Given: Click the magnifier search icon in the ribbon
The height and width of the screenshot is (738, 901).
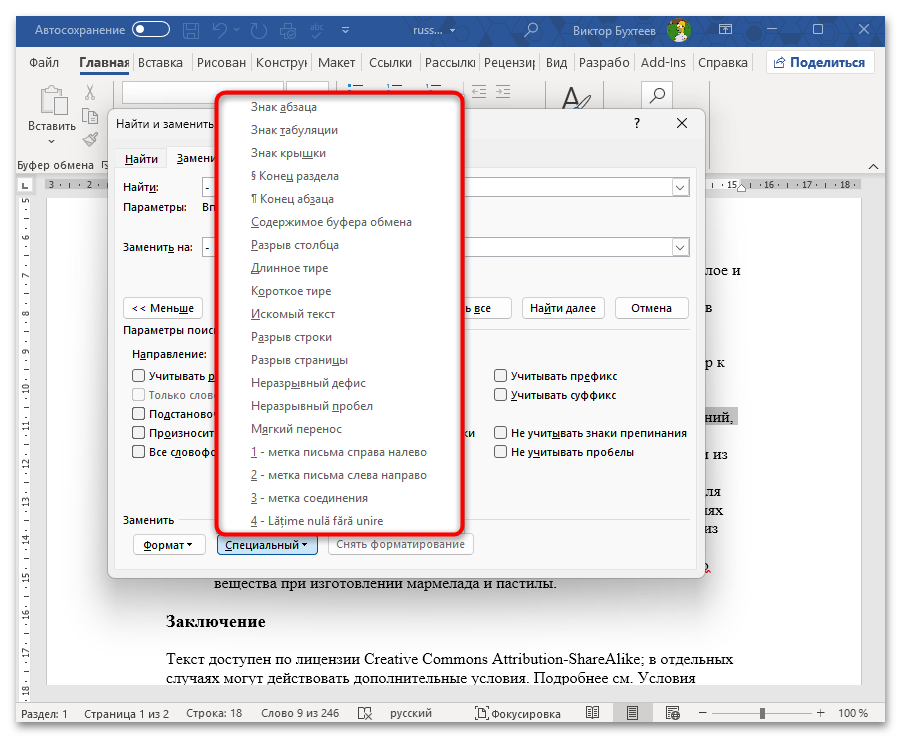Looking at the screenshot, I should [657, 96].
